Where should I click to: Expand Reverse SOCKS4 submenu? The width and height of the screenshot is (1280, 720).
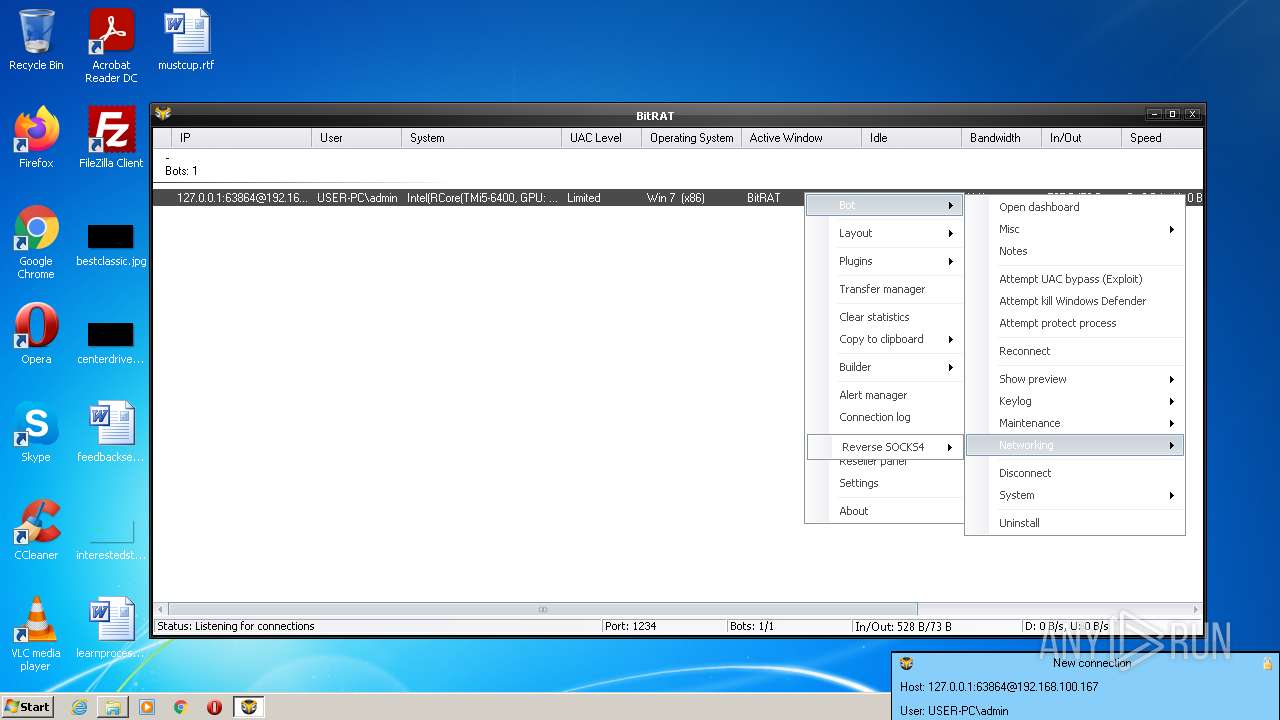[885, 447]
